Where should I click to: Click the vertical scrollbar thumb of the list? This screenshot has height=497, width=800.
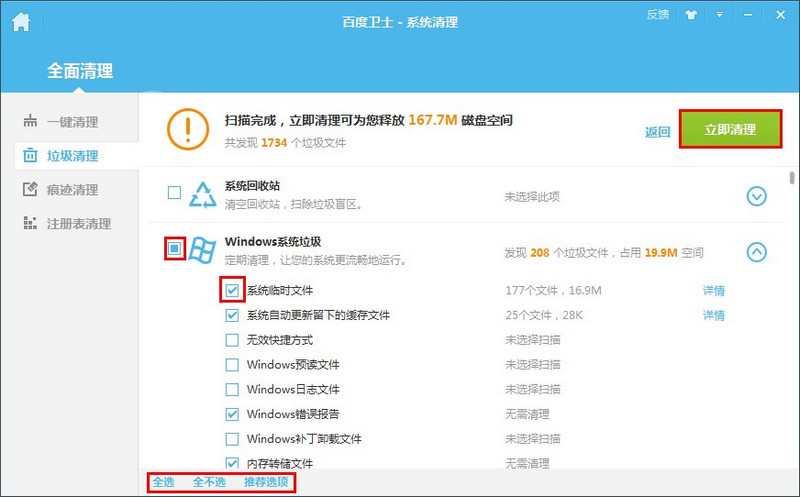pyautogui.click(x=792, y=178)
